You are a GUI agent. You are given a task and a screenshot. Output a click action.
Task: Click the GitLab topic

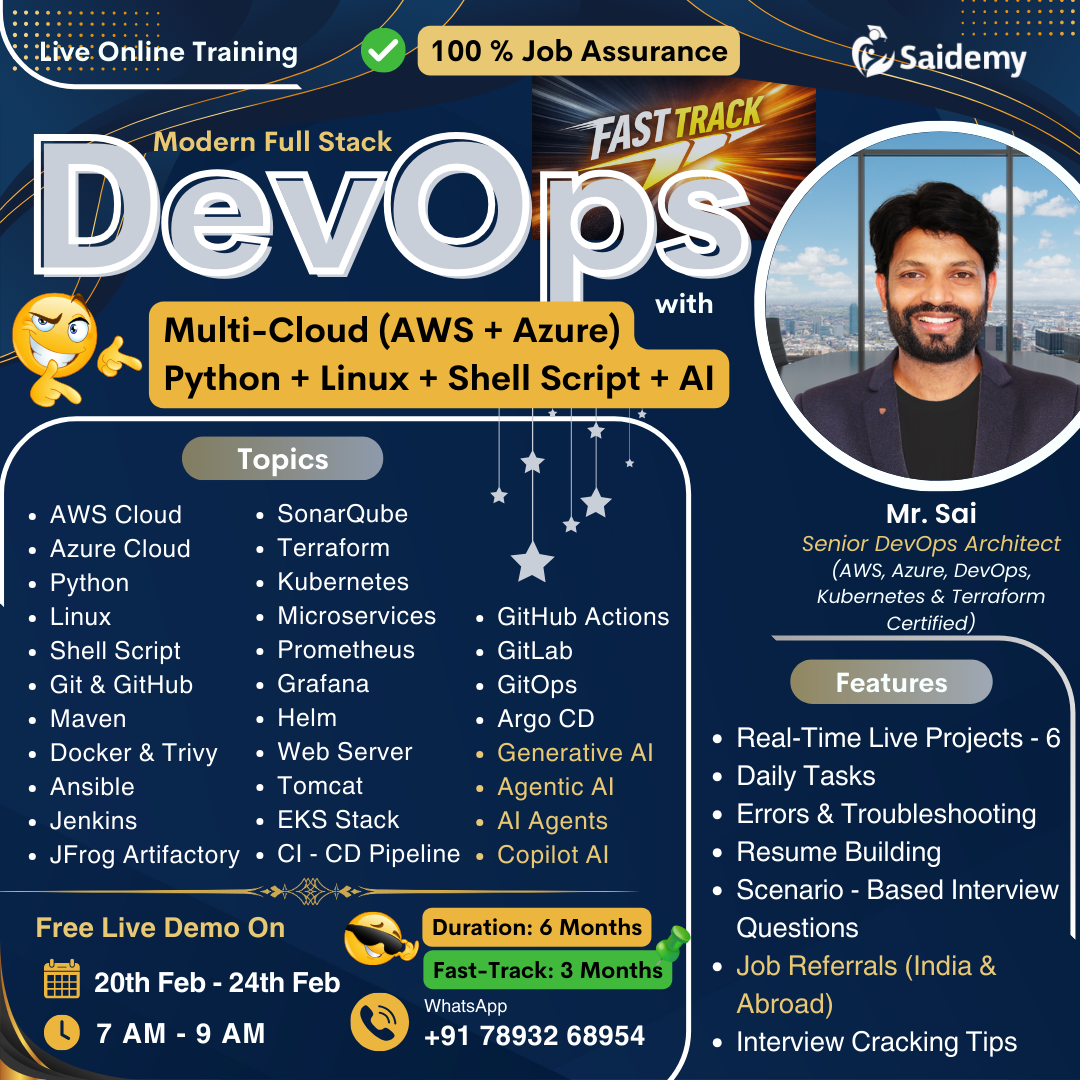click(535, 650)
